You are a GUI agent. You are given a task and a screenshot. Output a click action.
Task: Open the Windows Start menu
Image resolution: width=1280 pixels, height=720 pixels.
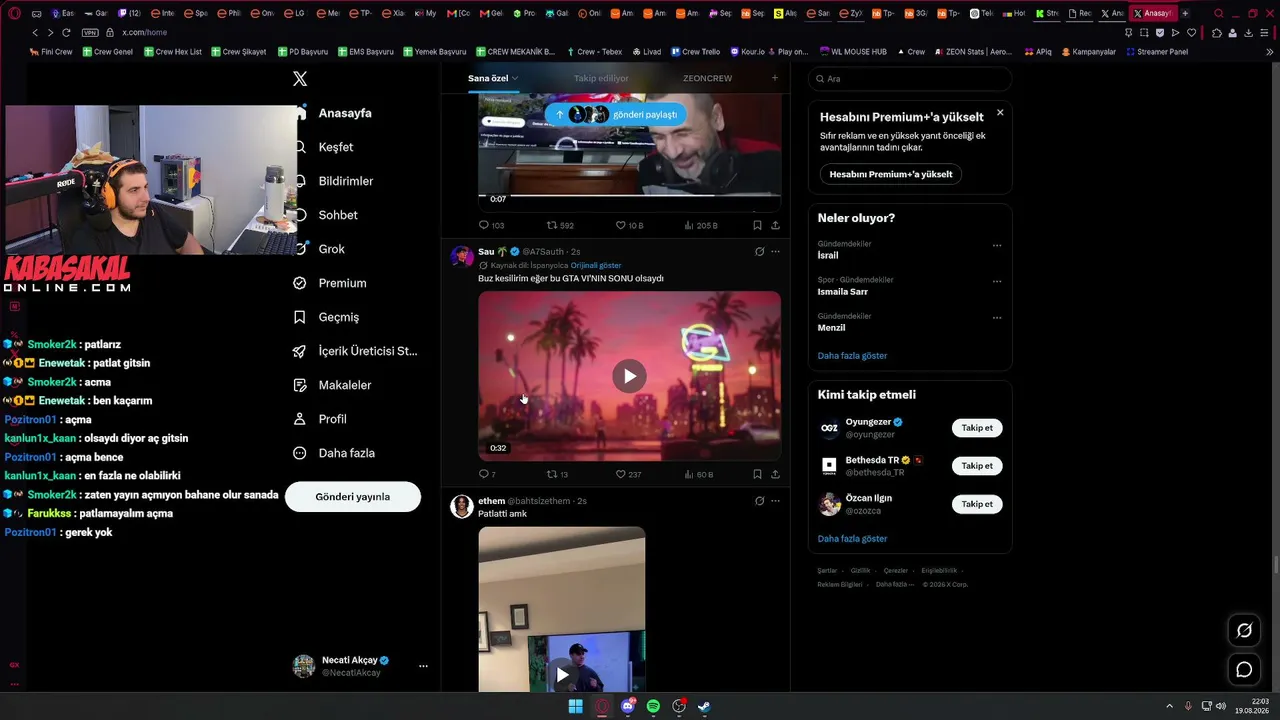tap(576, 706)
